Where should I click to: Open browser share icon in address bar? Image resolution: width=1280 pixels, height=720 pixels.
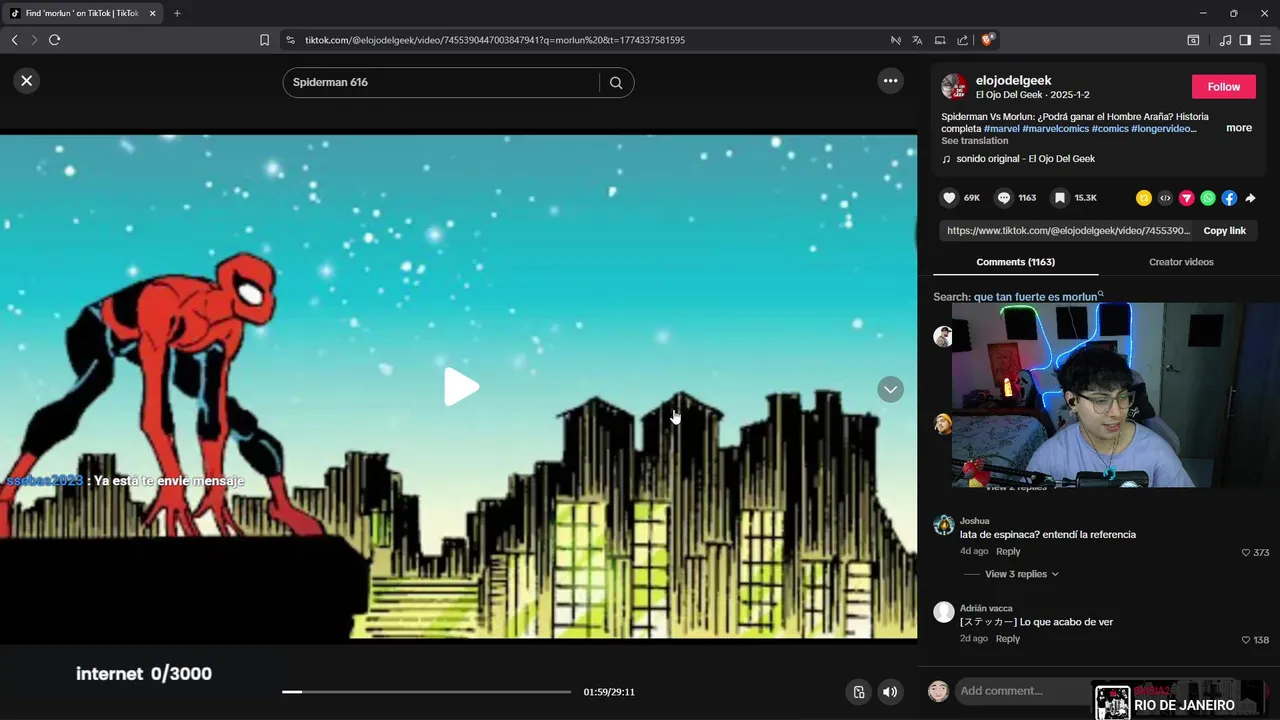point(962,40)
